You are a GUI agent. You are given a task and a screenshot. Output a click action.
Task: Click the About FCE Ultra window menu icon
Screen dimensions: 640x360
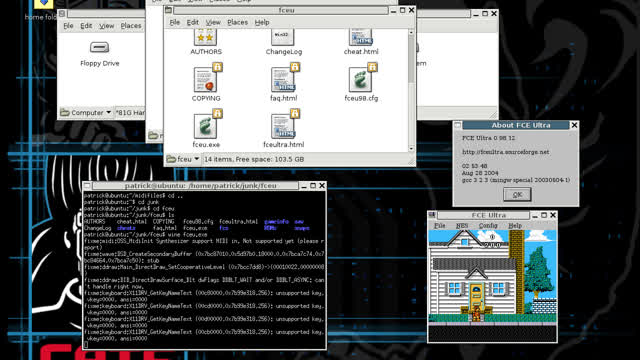[458, 125]
